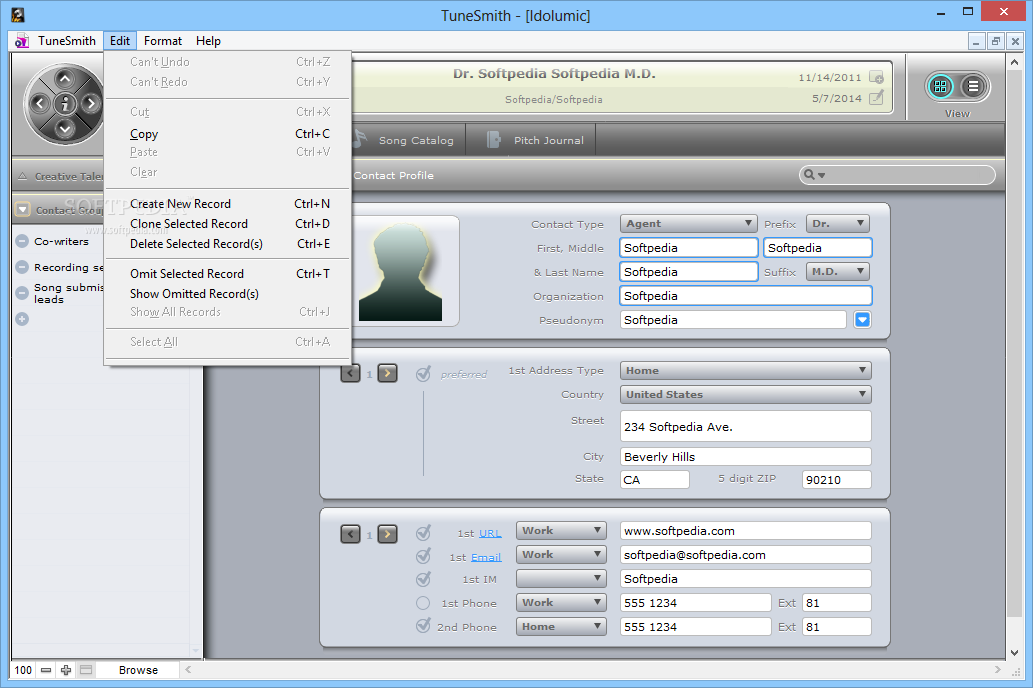Click the search magnifier icon
This screenshot has width=1033, height=688.
(809, 175)
